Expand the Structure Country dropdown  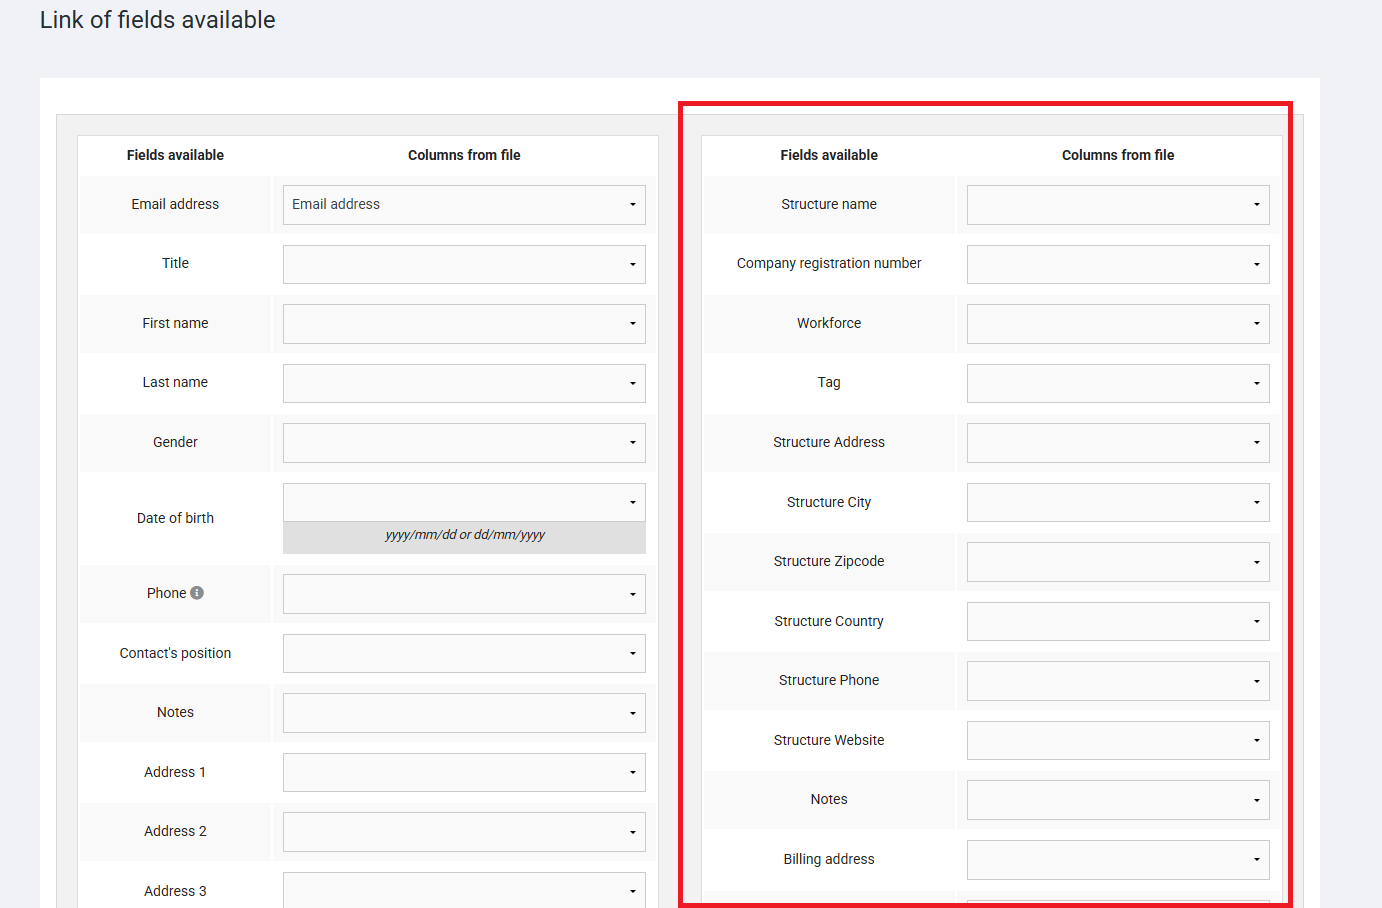[x=1117, y=621]
